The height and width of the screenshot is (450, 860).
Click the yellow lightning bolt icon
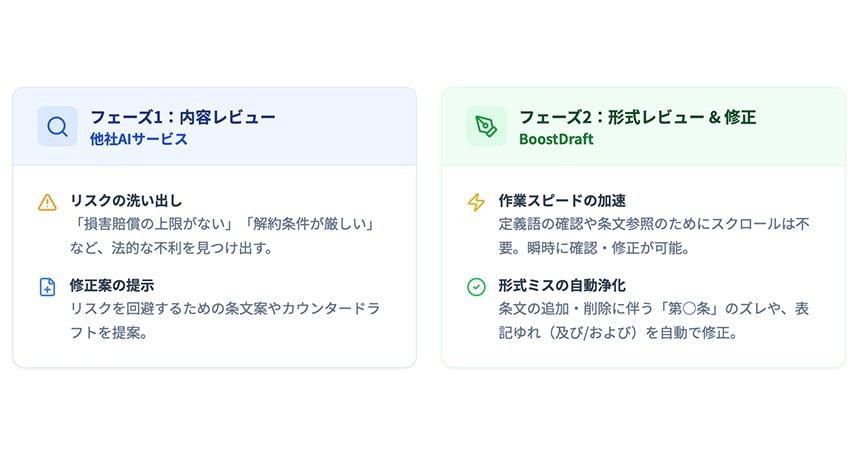(476, 202)
